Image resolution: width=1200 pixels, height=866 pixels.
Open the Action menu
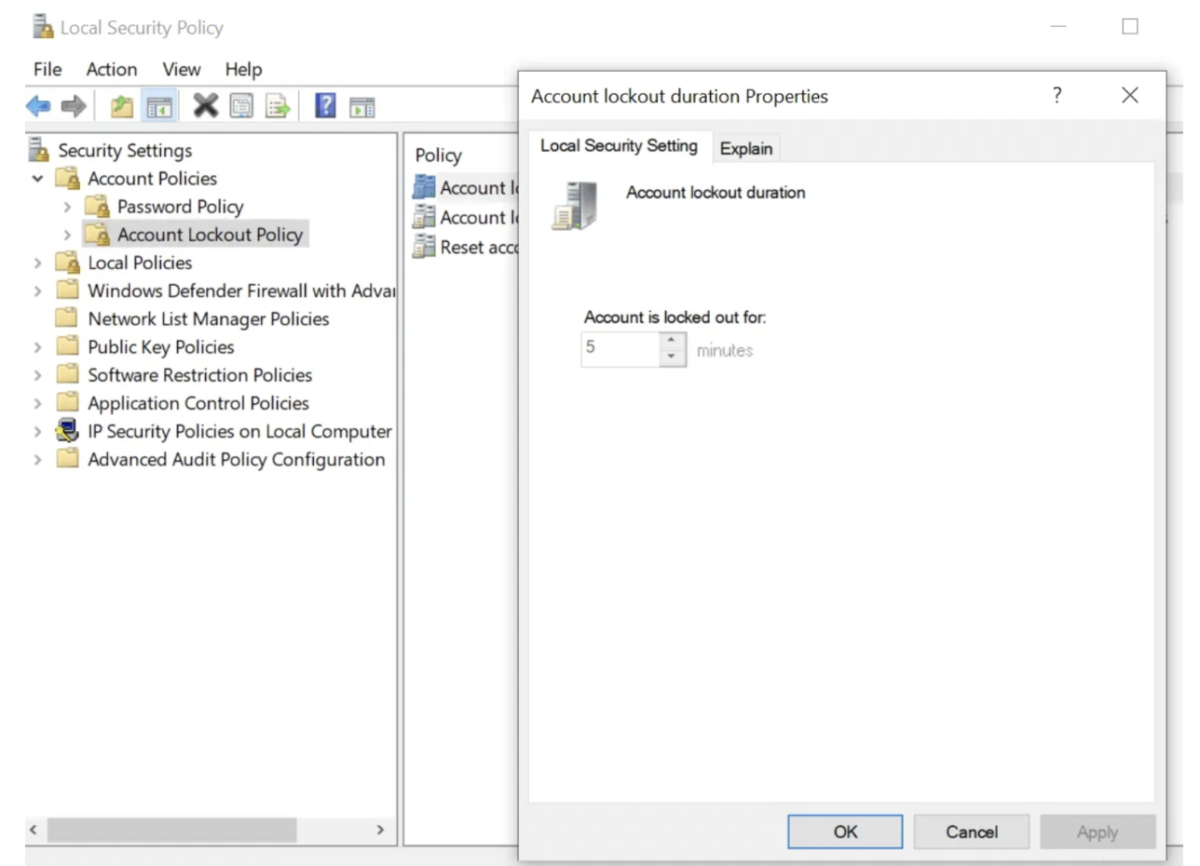coord(111,69)
